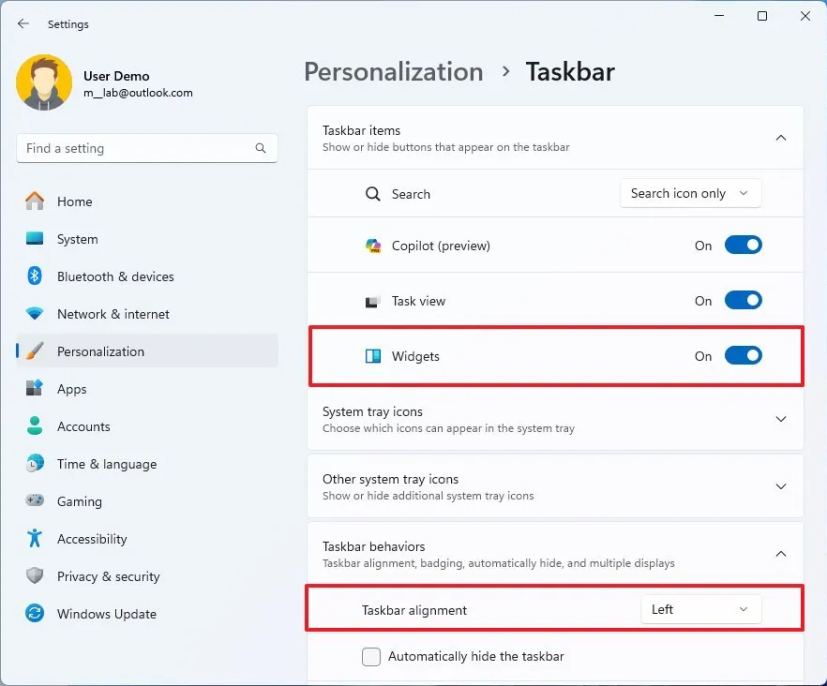Select Gaming in the sidebar
The width and height of the screenshot is (827, 686).
point(79,501)
